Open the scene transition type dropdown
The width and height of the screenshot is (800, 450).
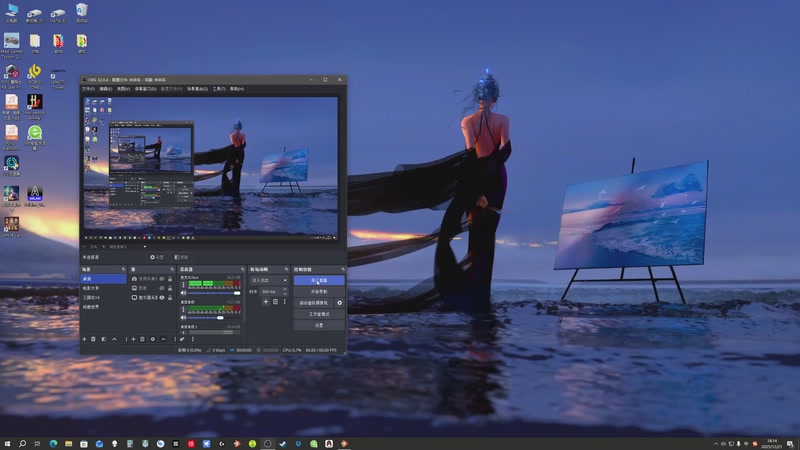[269, 280]
